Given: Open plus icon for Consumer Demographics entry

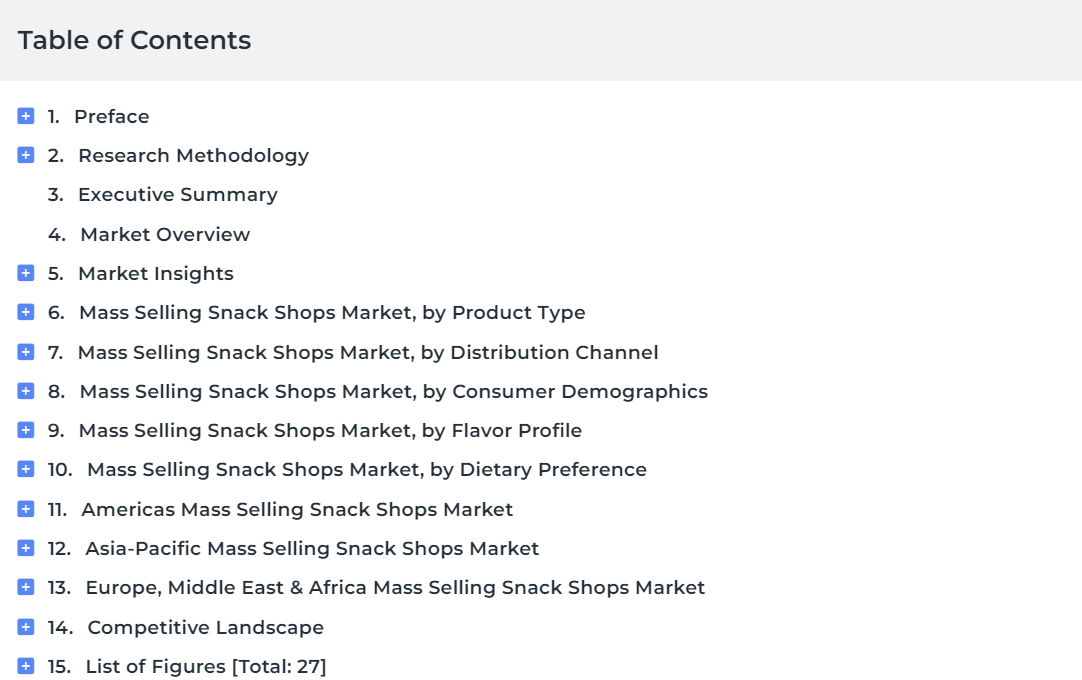Looking at the screenshot, I should [26, 391].
